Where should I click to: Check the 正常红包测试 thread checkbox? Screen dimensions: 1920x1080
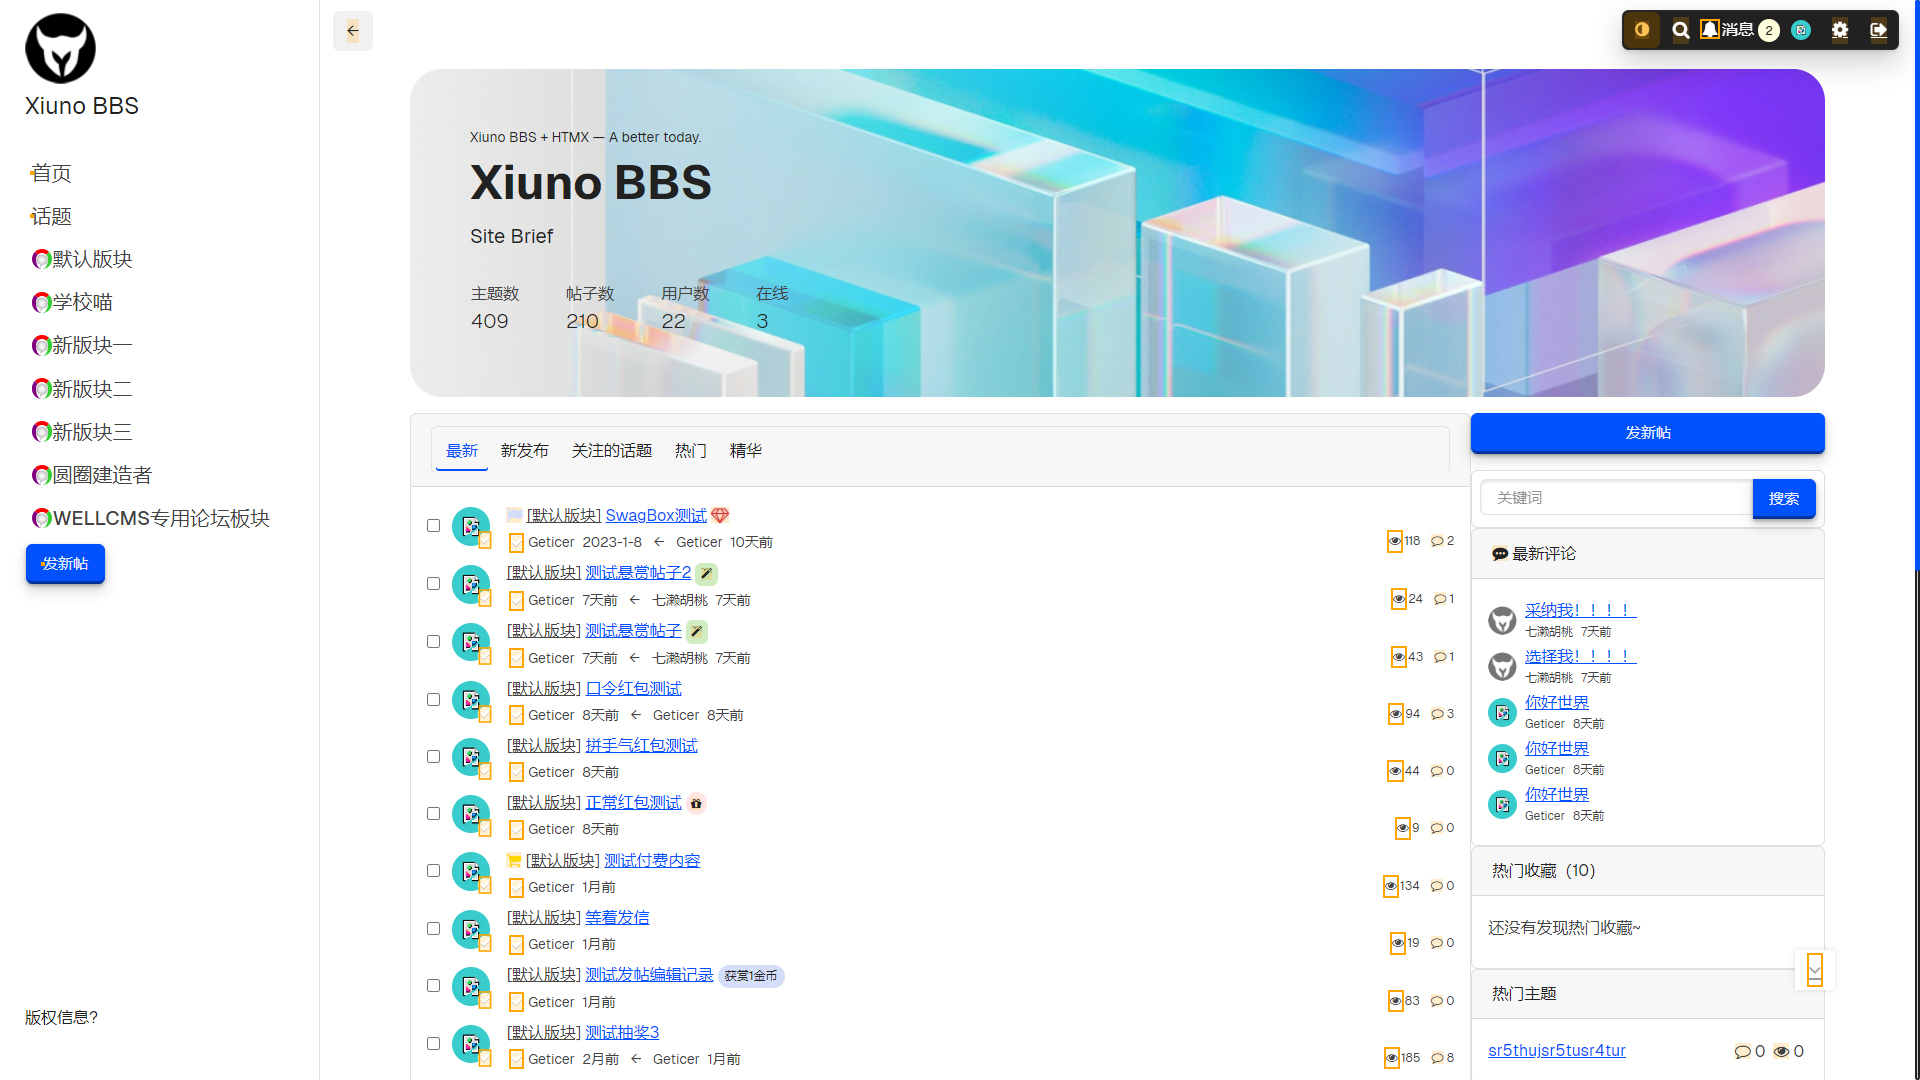pyautogui.click(x=434, y=814)
